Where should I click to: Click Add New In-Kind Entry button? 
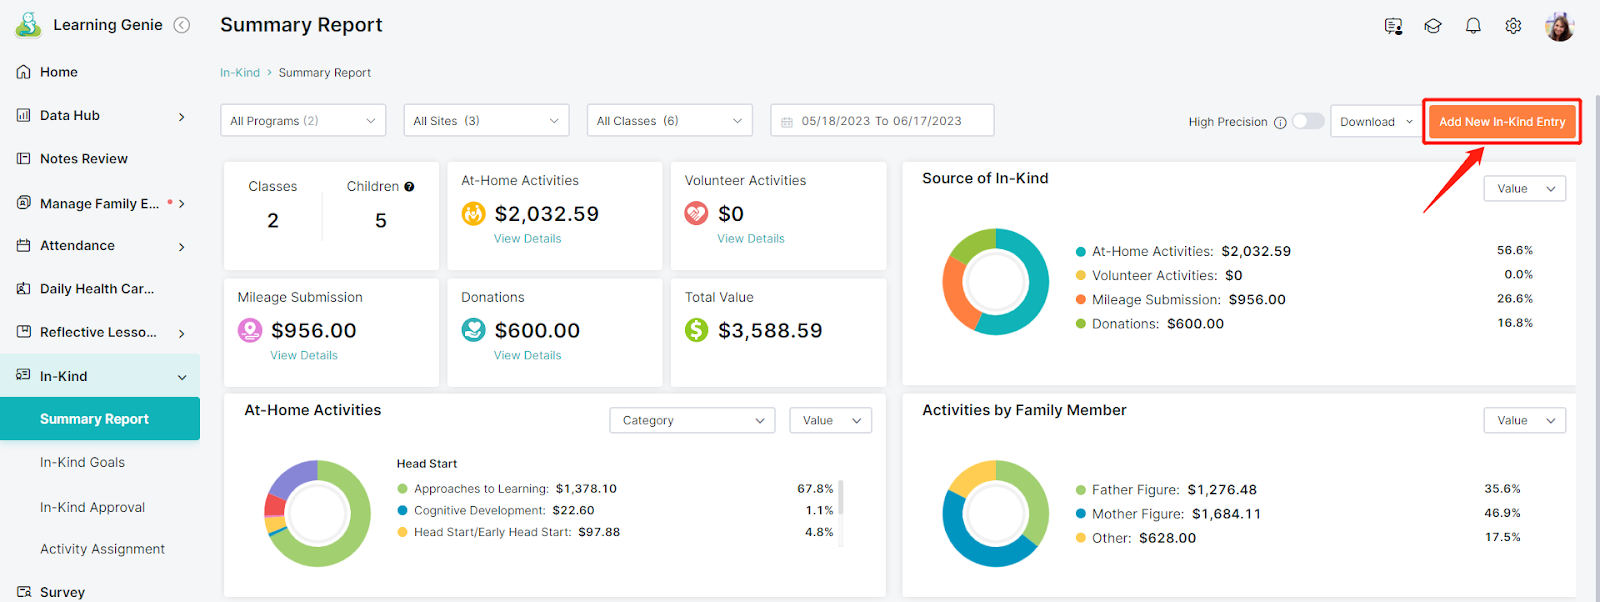pos(1502,122)
